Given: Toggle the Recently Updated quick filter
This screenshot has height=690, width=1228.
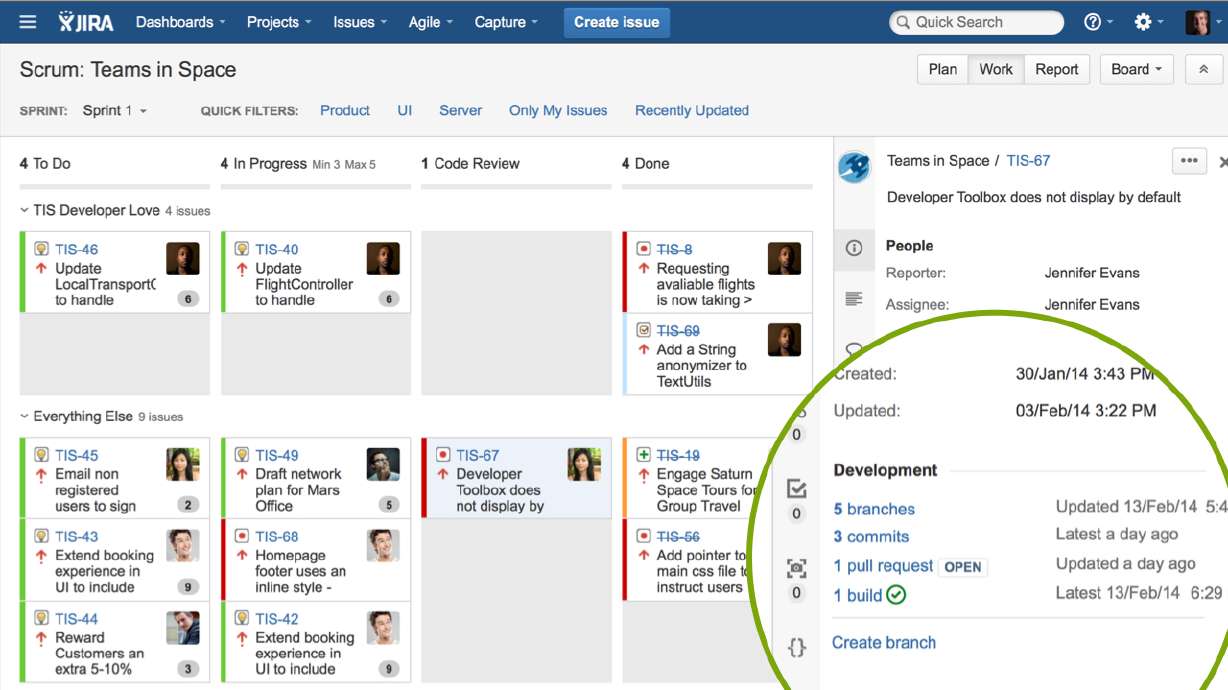Looking at the screenshot, I should (691, 110).
